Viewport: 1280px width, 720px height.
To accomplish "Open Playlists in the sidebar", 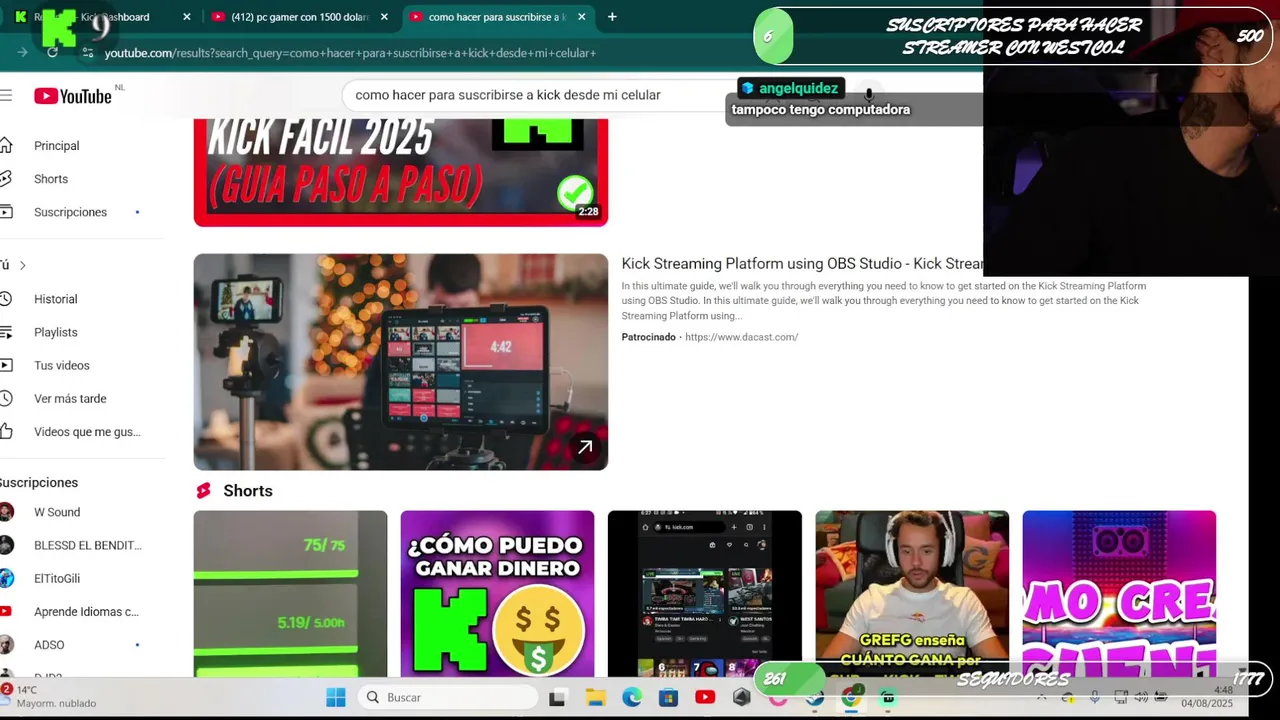I will (x=55, y=332).
